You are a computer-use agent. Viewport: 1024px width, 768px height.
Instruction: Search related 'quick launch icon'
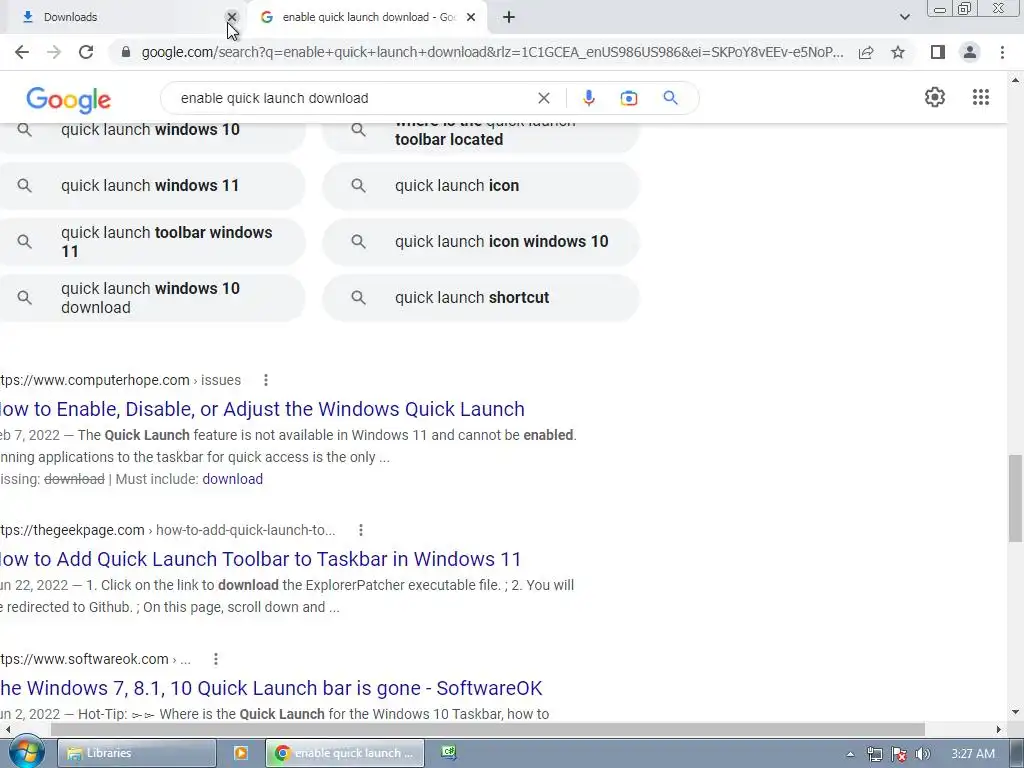481,185
